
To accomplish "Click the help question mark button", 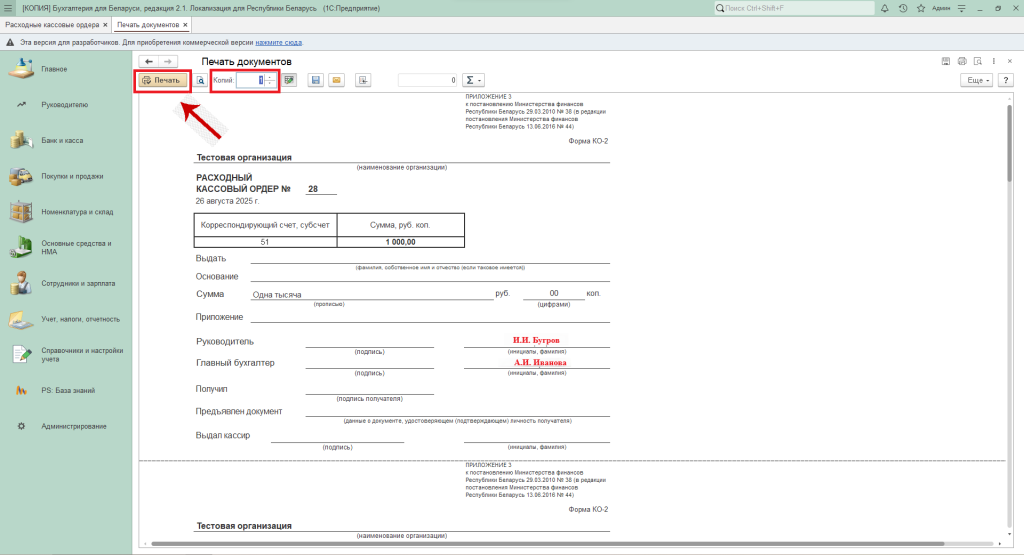I will 1007,80.
